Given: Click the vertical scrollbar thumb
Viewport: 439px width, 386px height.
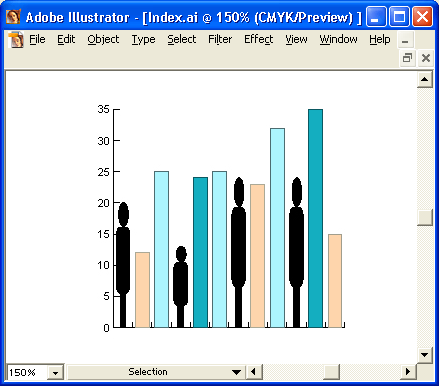Looking at the screenshot, I should [425, 218].
